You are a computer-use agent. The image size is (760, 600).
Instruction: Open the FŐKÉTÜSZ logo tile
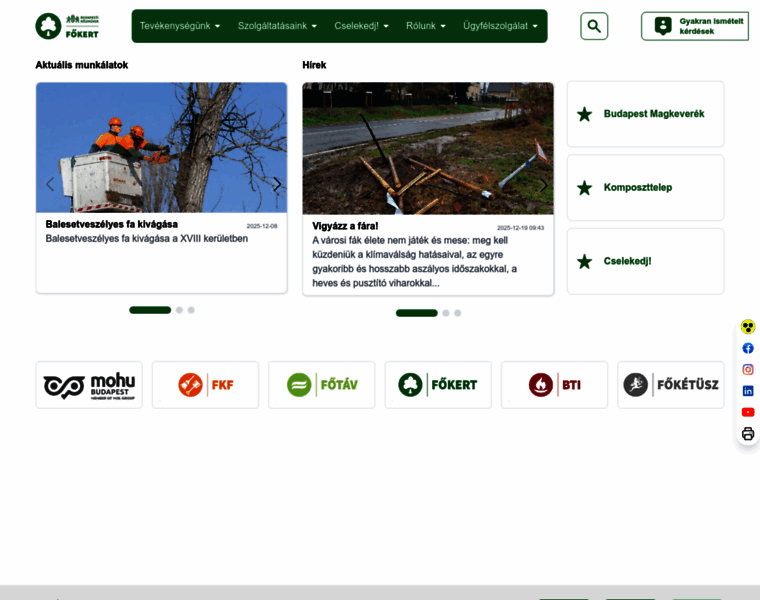click(x=671, y=385)
